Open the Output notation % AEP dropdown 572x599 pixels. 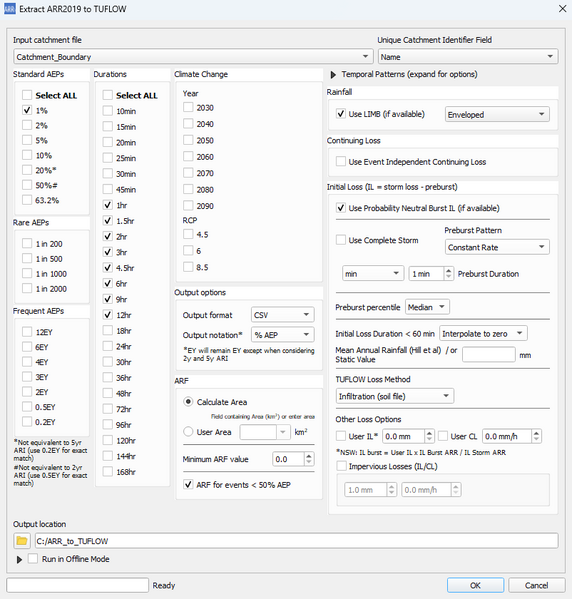[283, 335]
